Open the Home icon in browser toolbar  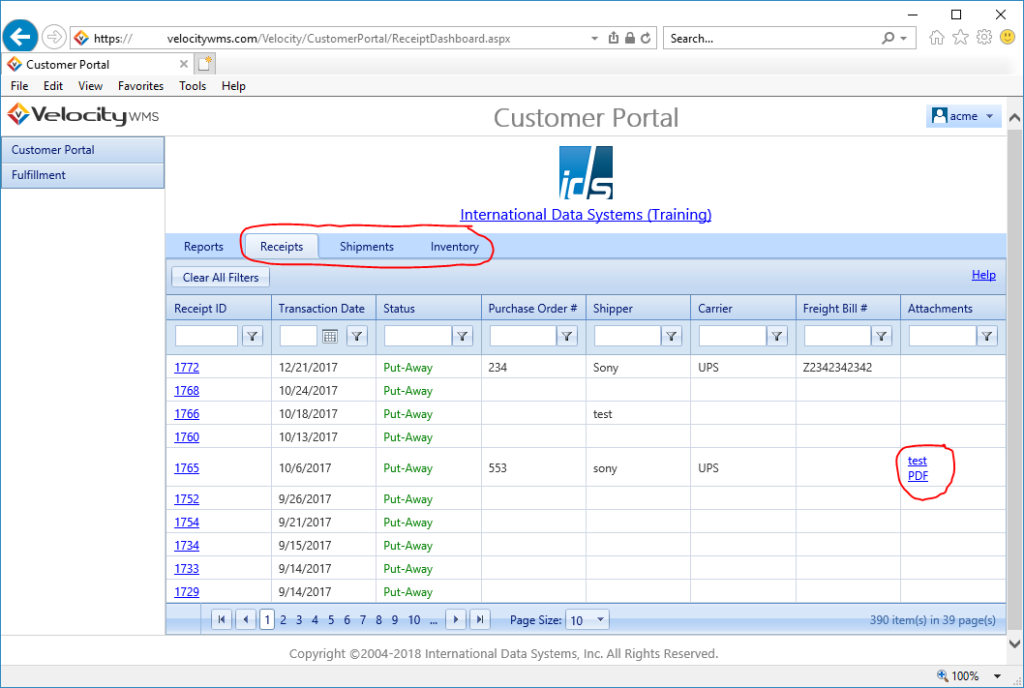click(x=937, y=38)
